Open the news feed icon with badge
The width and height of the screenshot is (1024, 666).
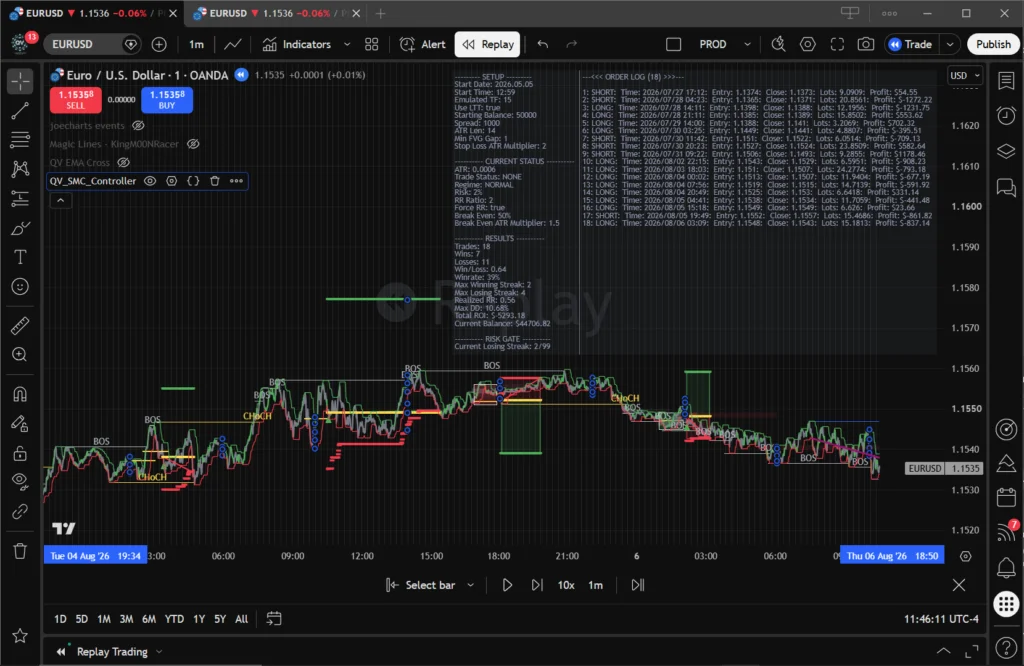coord(1006,531)
